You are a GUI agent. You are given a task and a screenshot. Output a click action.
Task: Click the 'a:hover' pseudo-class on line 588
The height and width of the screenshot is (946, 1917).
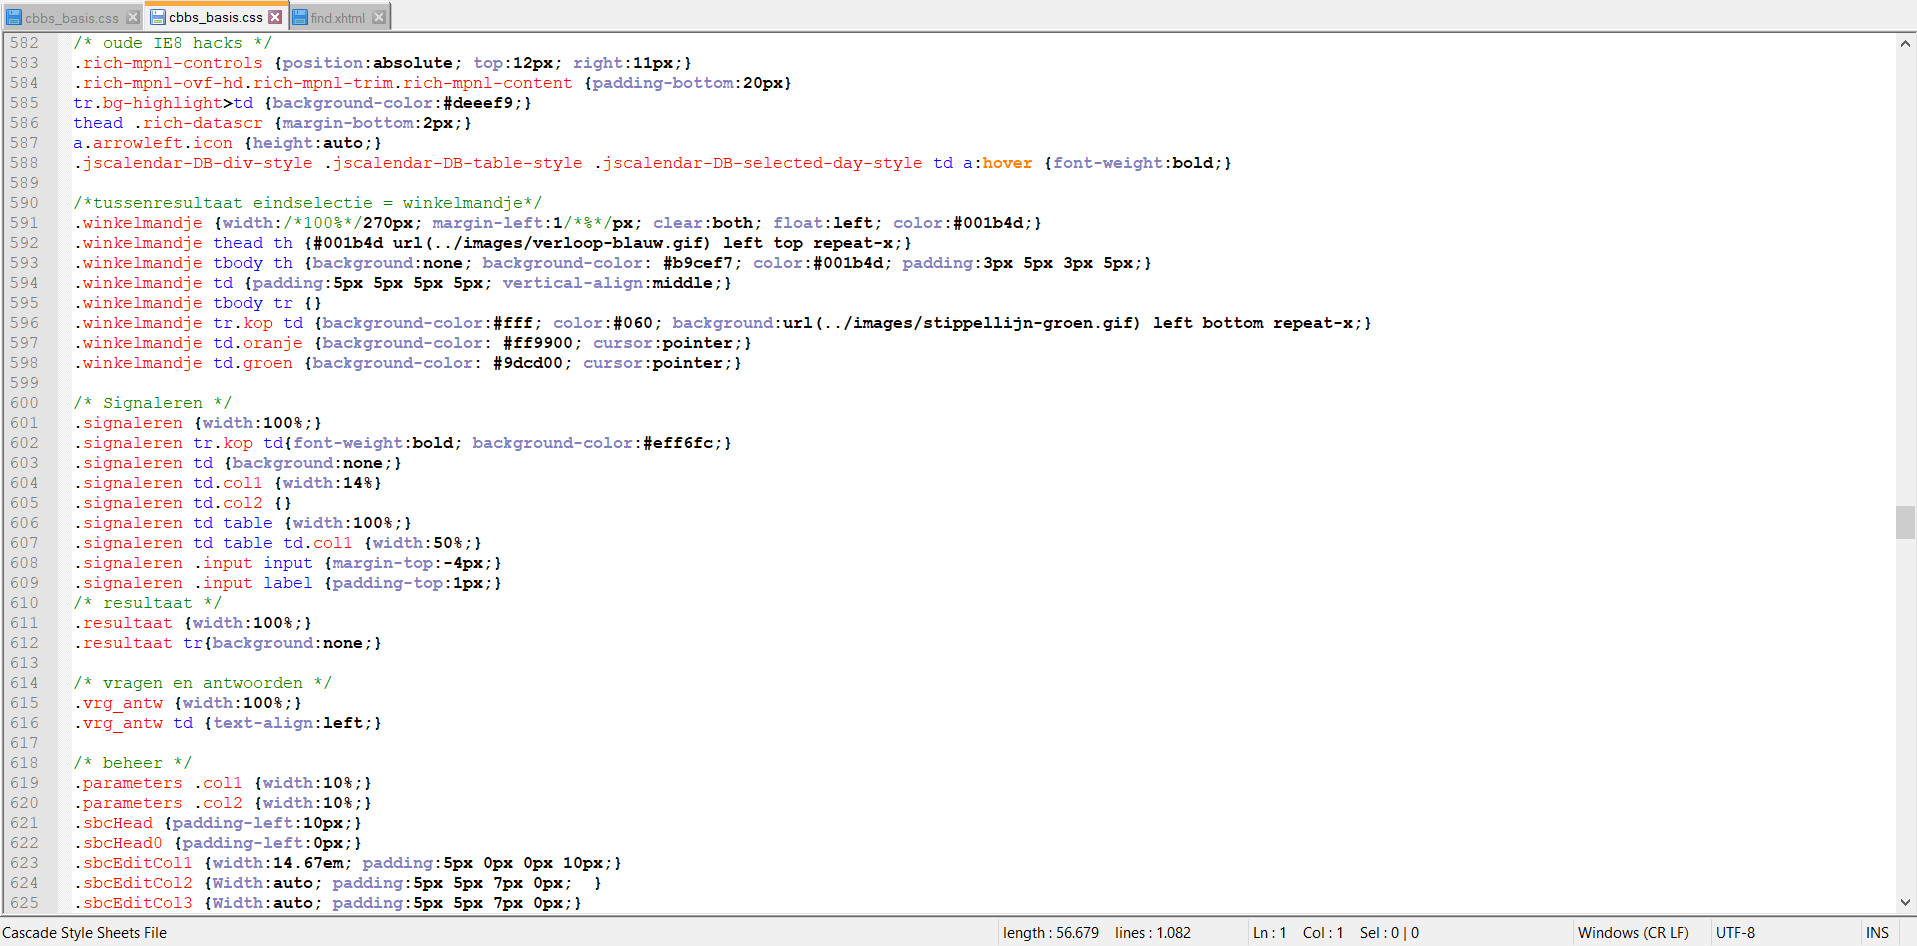click(997, 163)
